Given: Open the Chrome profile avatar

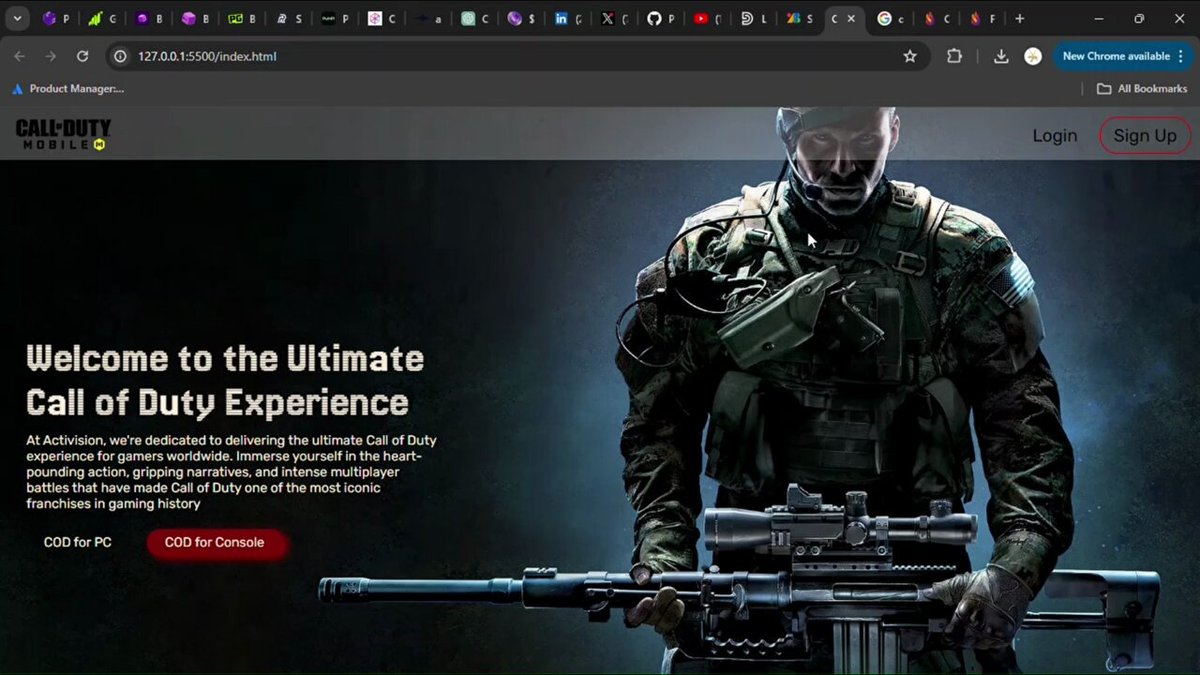Looking at the screenshot, I should click(1033, 56).
